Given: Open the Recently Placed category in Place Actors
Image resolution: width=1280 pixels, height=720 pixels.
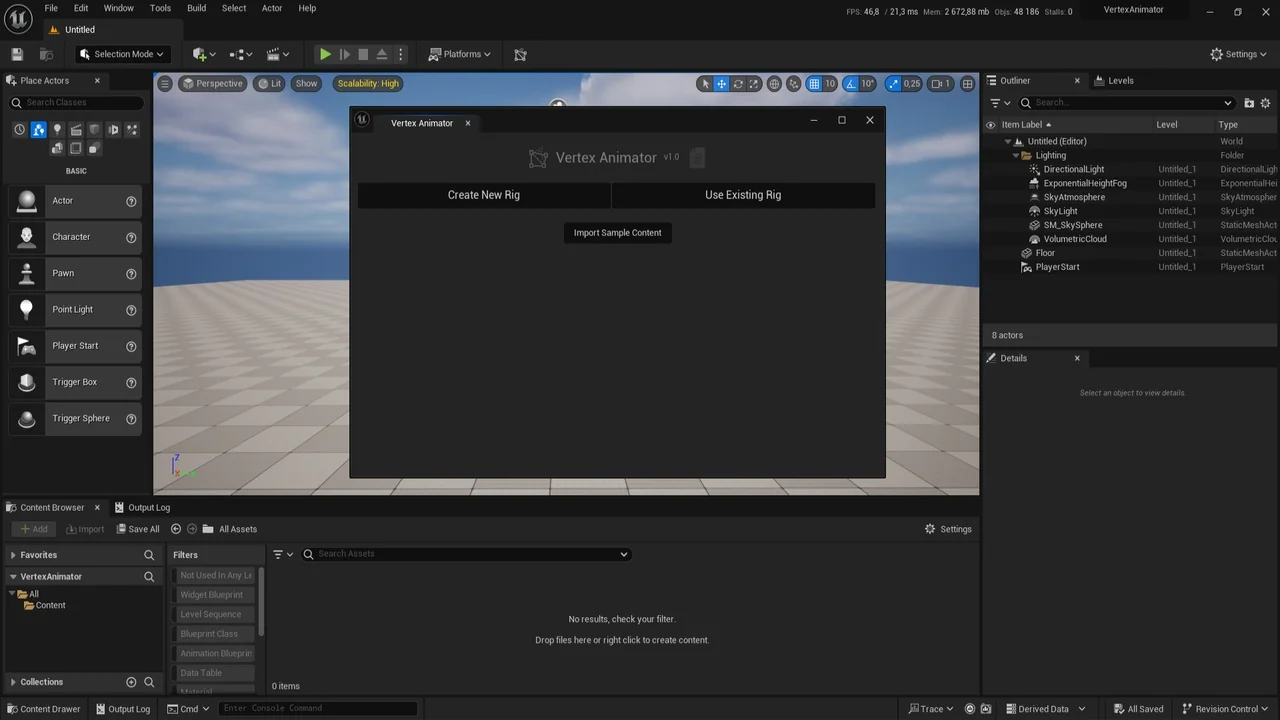Looking at the screenshot, I should point(19,129).
